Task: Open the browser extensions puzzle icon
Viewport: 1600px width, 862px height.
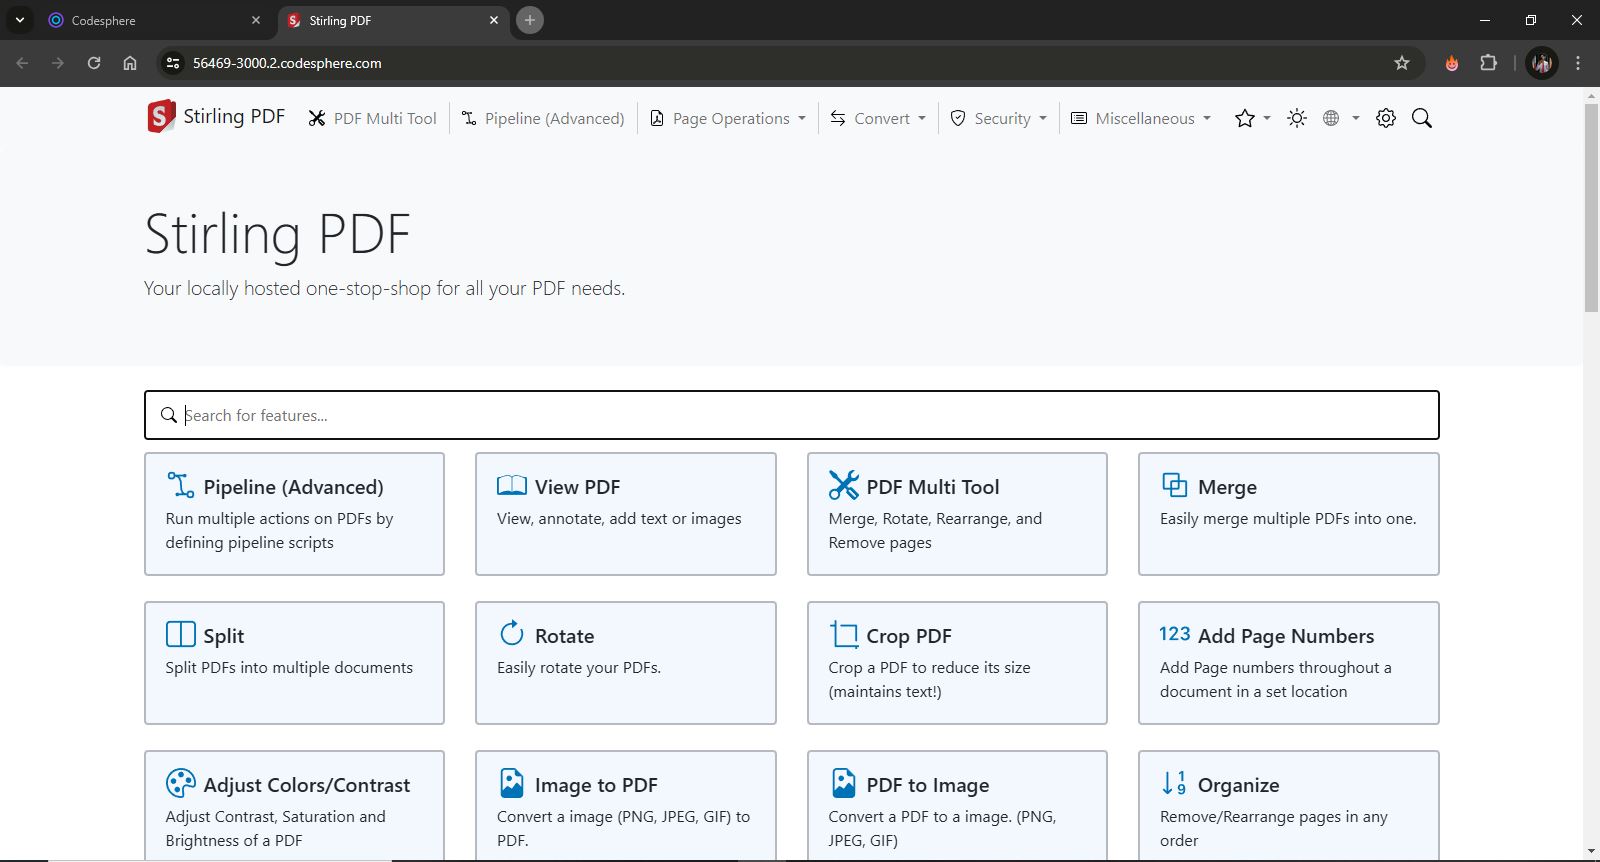Action: [1488, 63]
